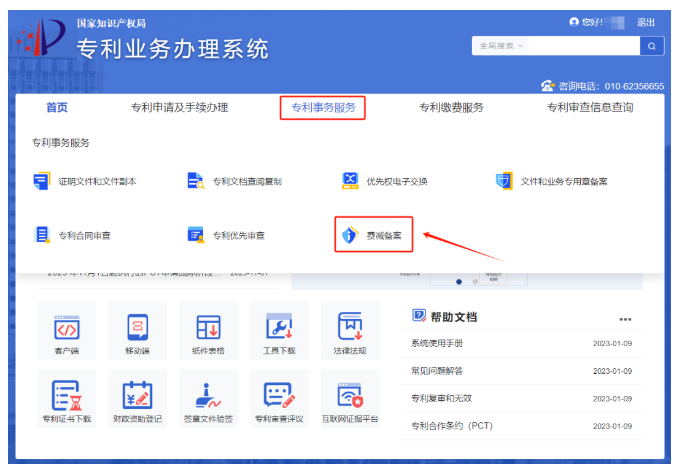677x470 pixels.
Task: Open the 财政资助登记 calendar icon tile
Action: pos(138,399)
